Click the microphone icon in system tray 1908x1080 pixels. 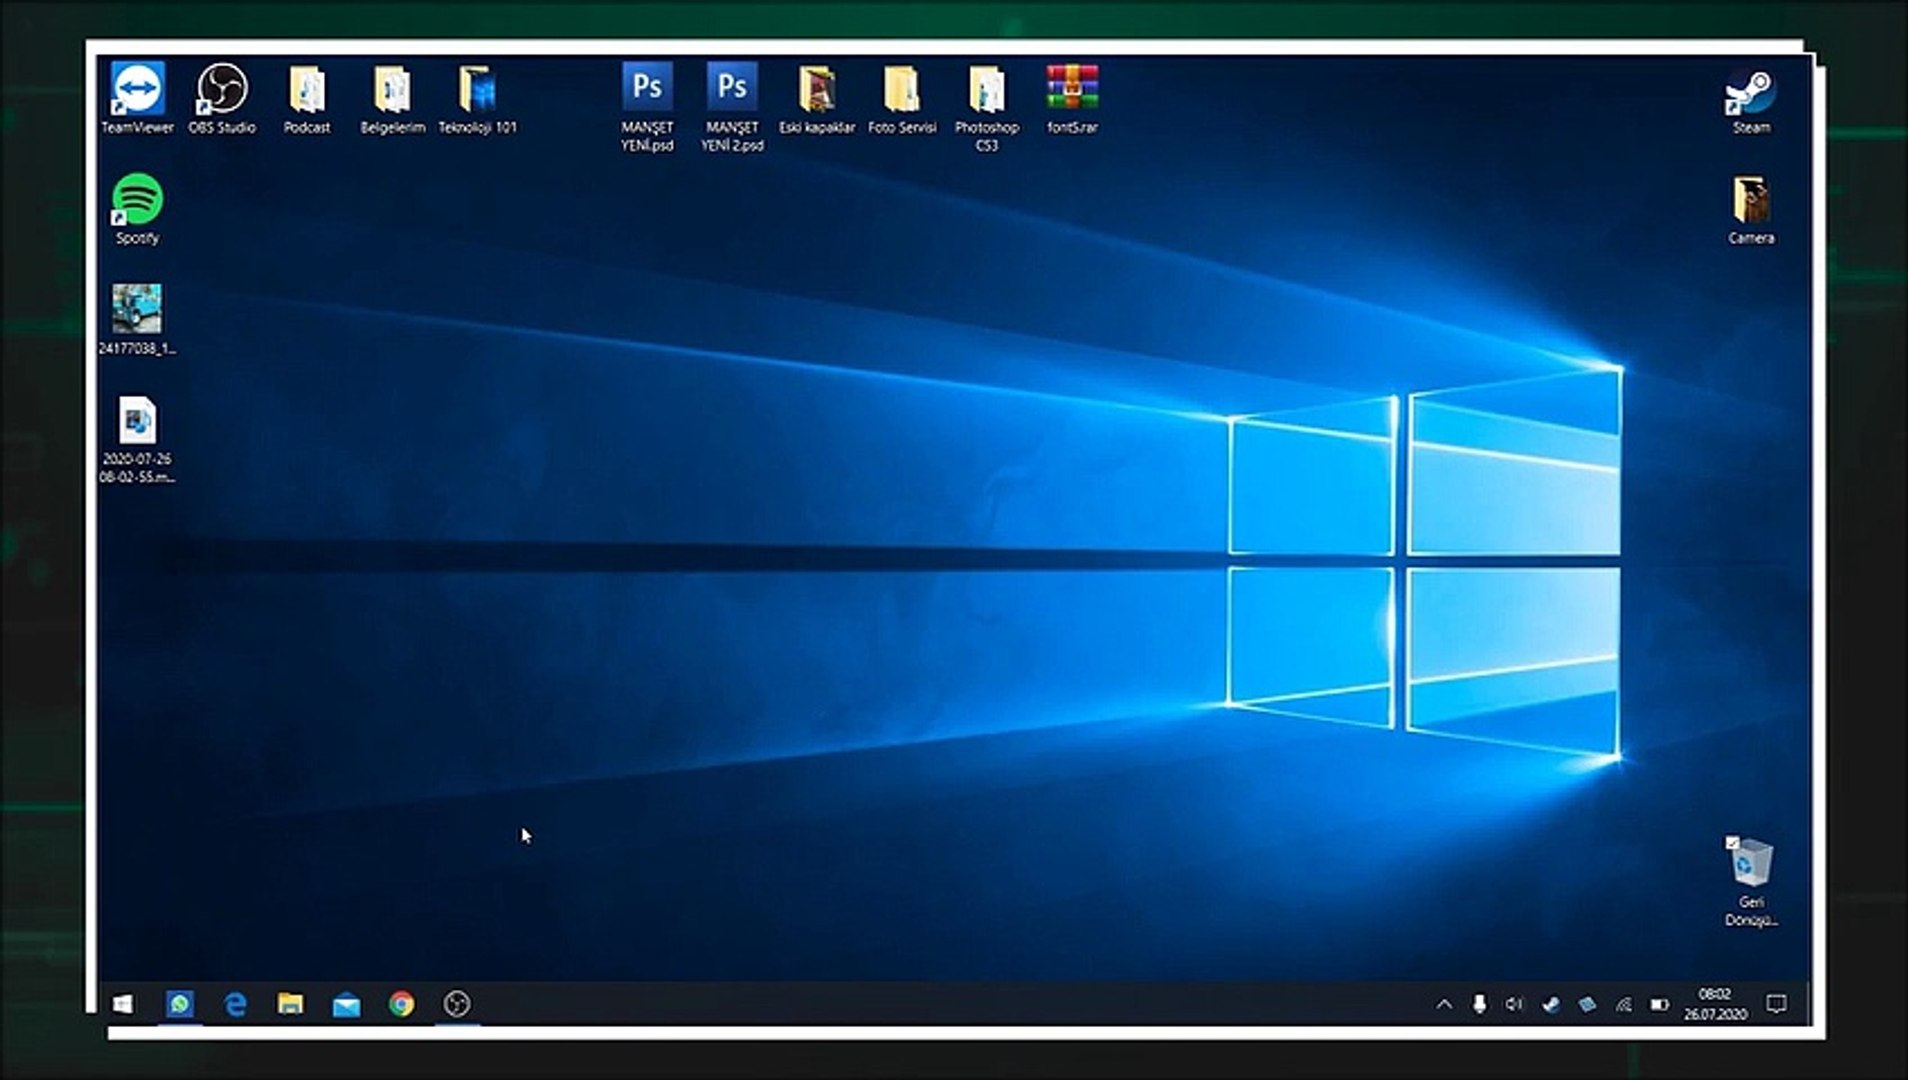[1479, 1004]
